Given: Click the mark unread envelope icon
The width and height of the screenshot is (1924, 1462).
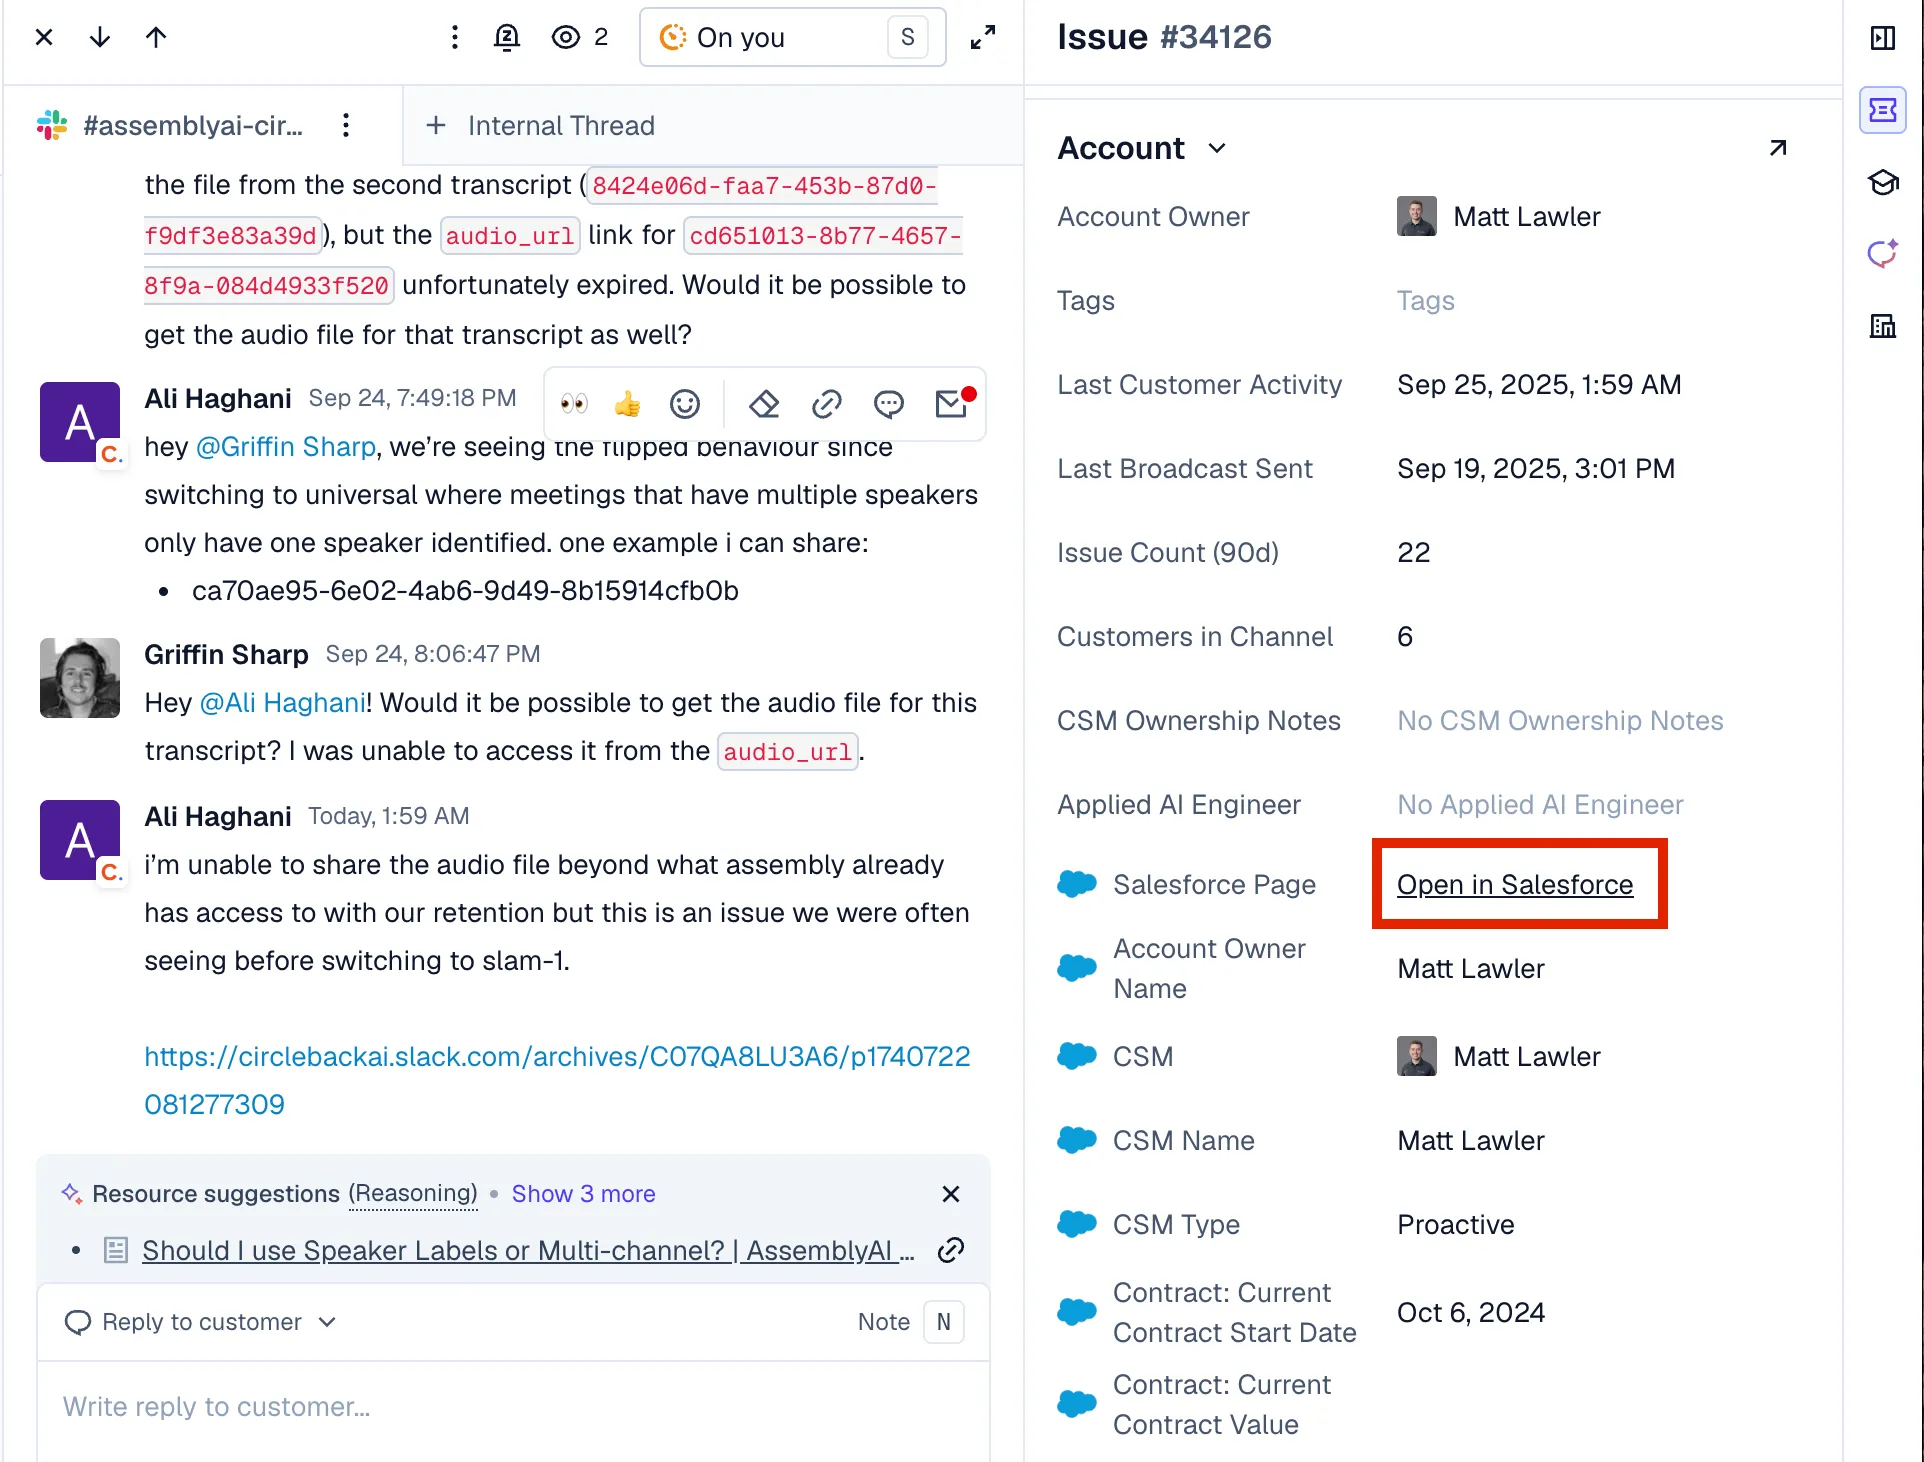Looking at the screenshot, I should point(952,404).
